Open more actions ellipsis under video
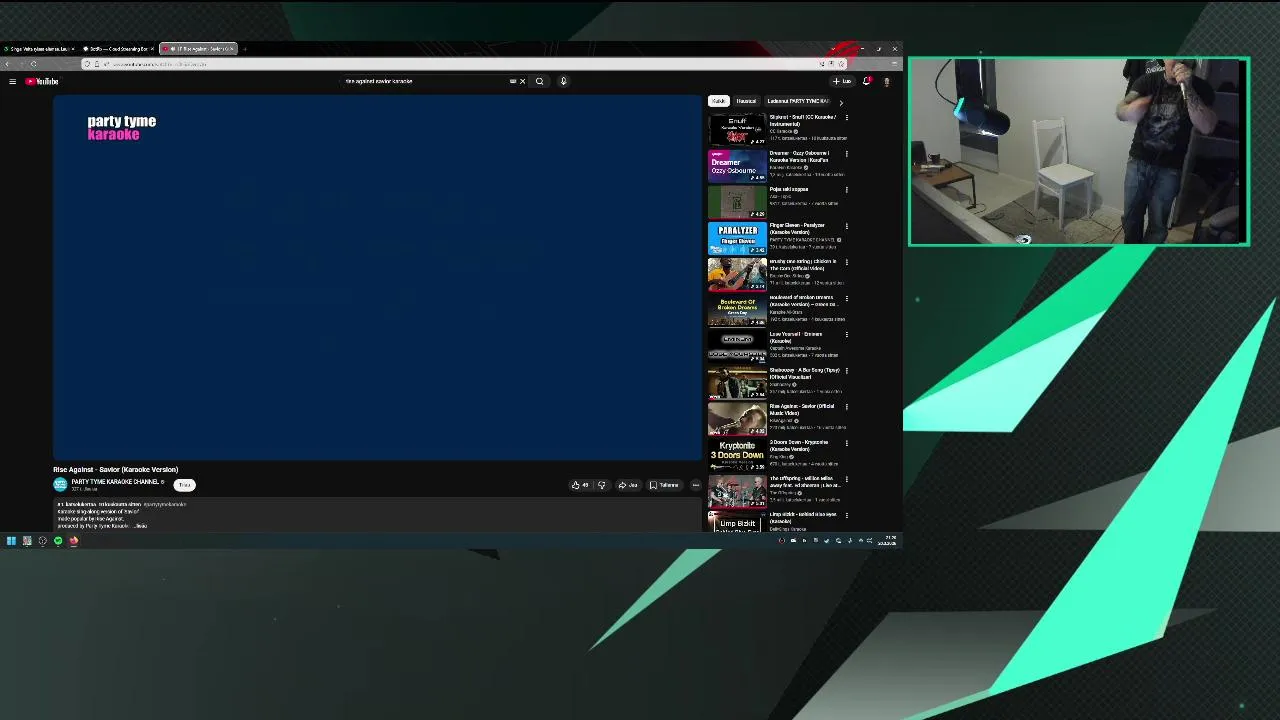 [x=696, y=485]
